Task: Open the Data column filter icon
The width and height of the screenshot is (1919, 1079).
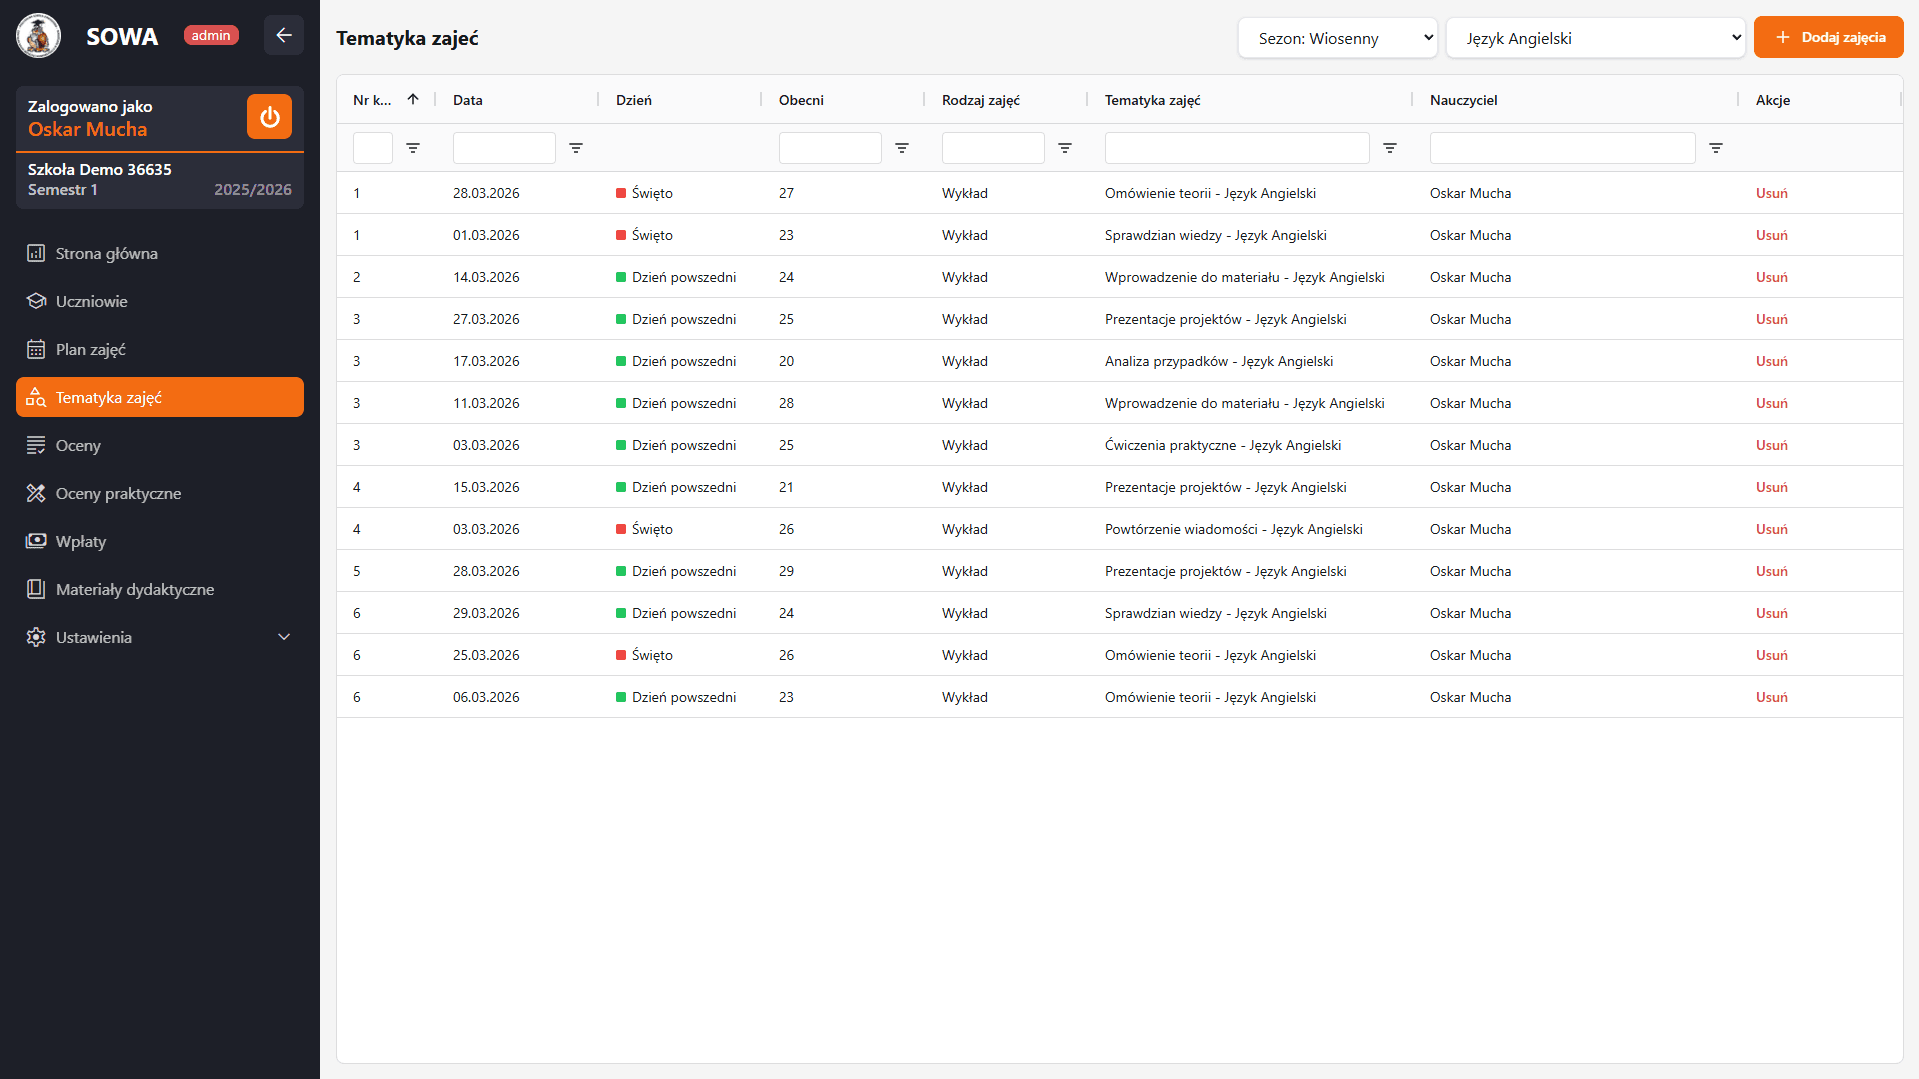Action: 576,148
